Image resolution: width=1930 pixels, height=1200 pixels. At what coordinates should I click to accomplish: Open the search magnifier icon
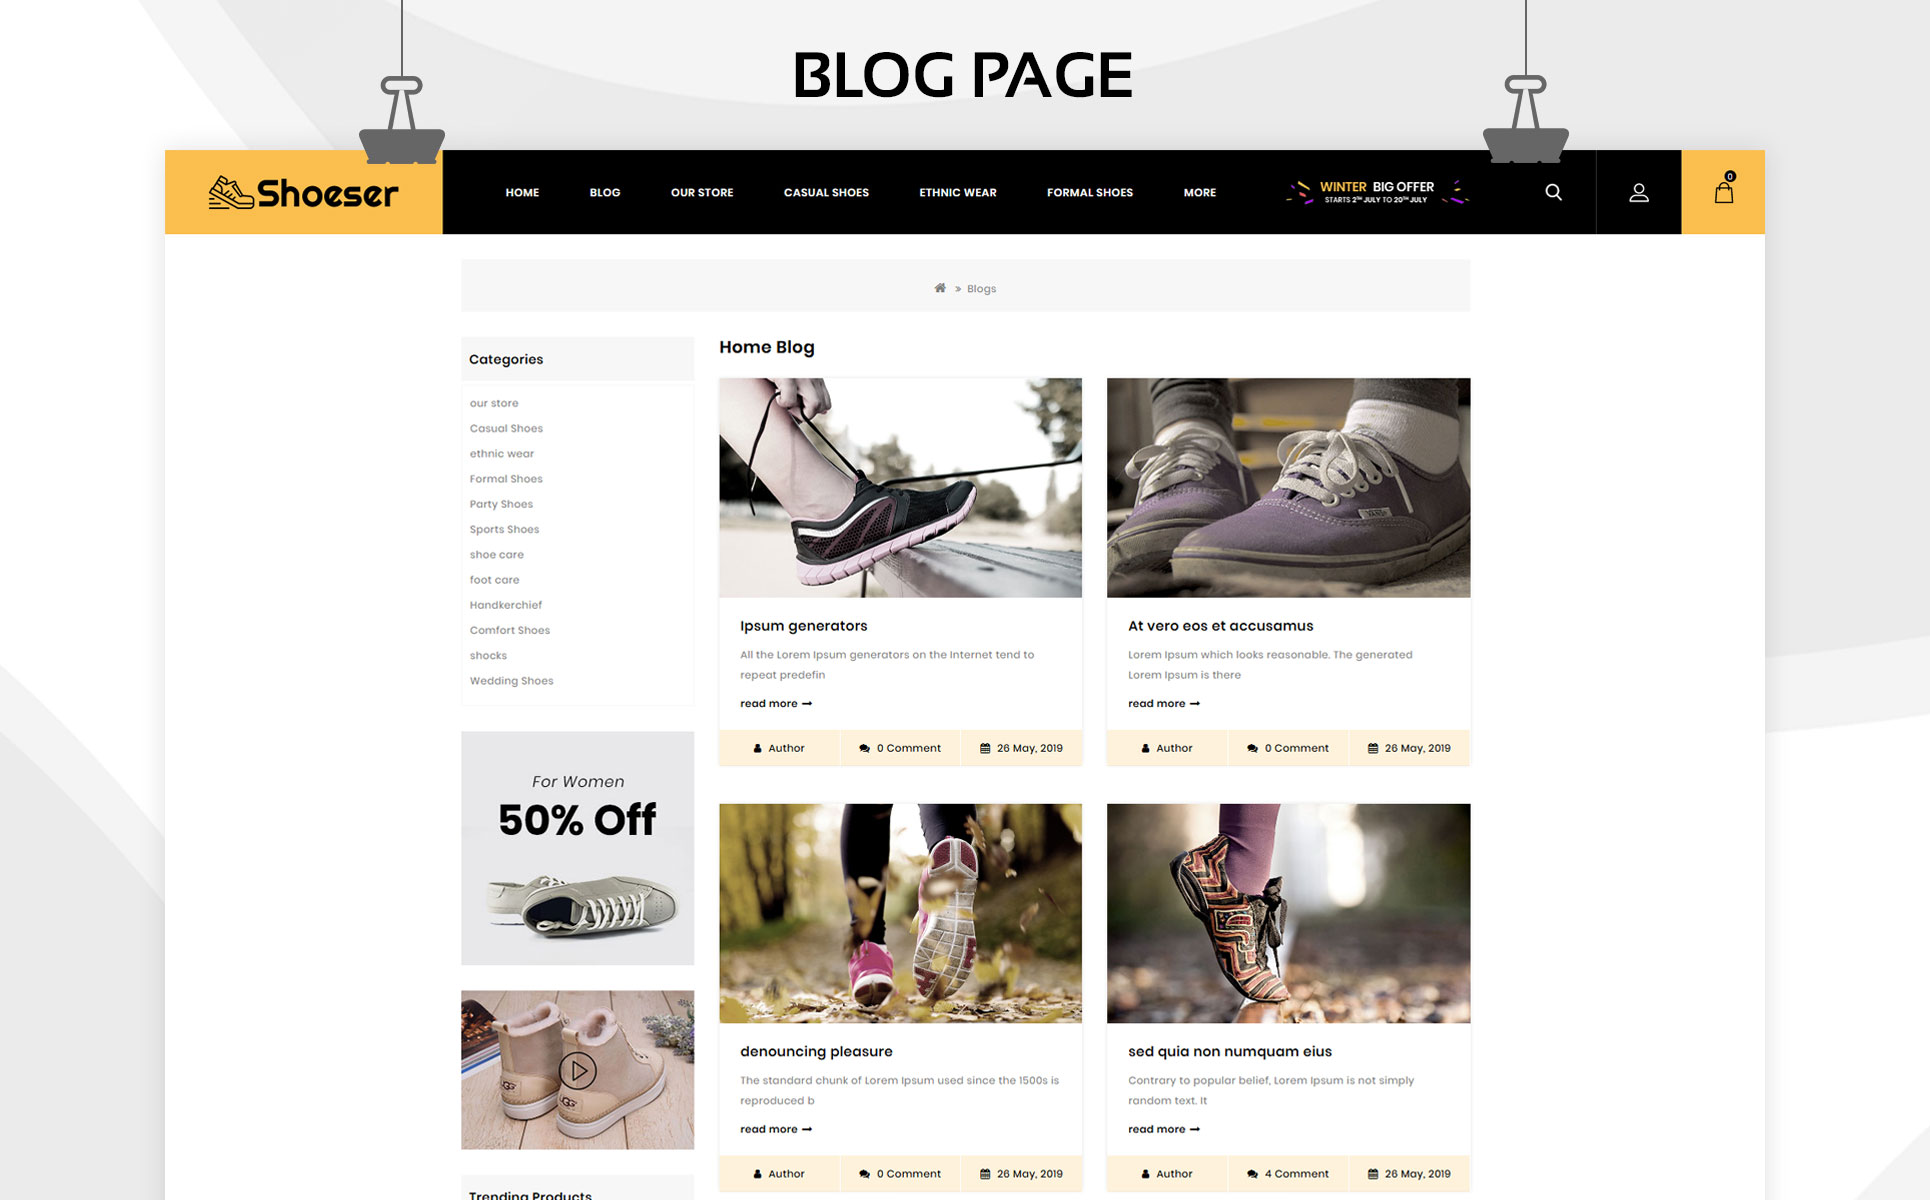pyautogui.click(x=1553, y=192)
